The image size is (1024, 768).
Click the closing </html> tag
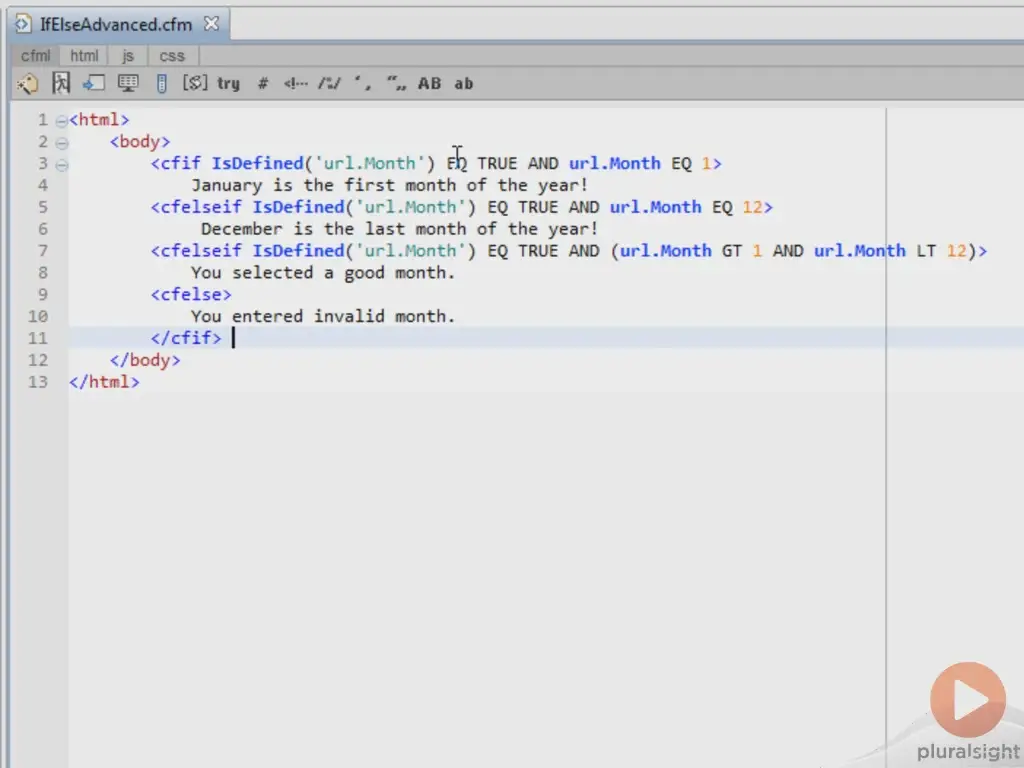coord(104,382)
